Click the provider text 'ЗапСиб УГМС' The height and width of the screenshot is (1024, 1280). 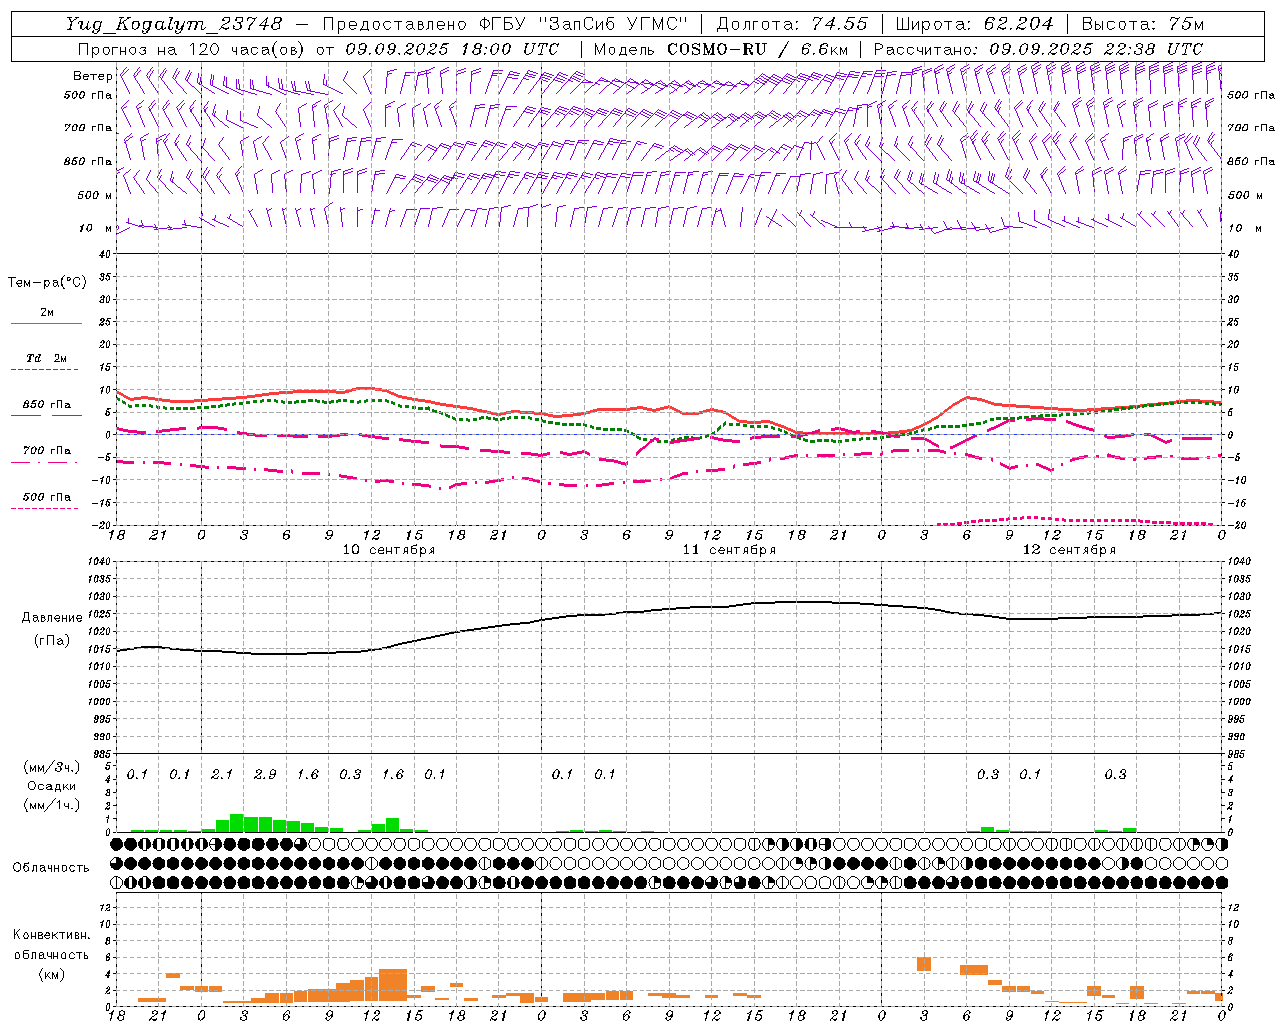click(615, 24)
